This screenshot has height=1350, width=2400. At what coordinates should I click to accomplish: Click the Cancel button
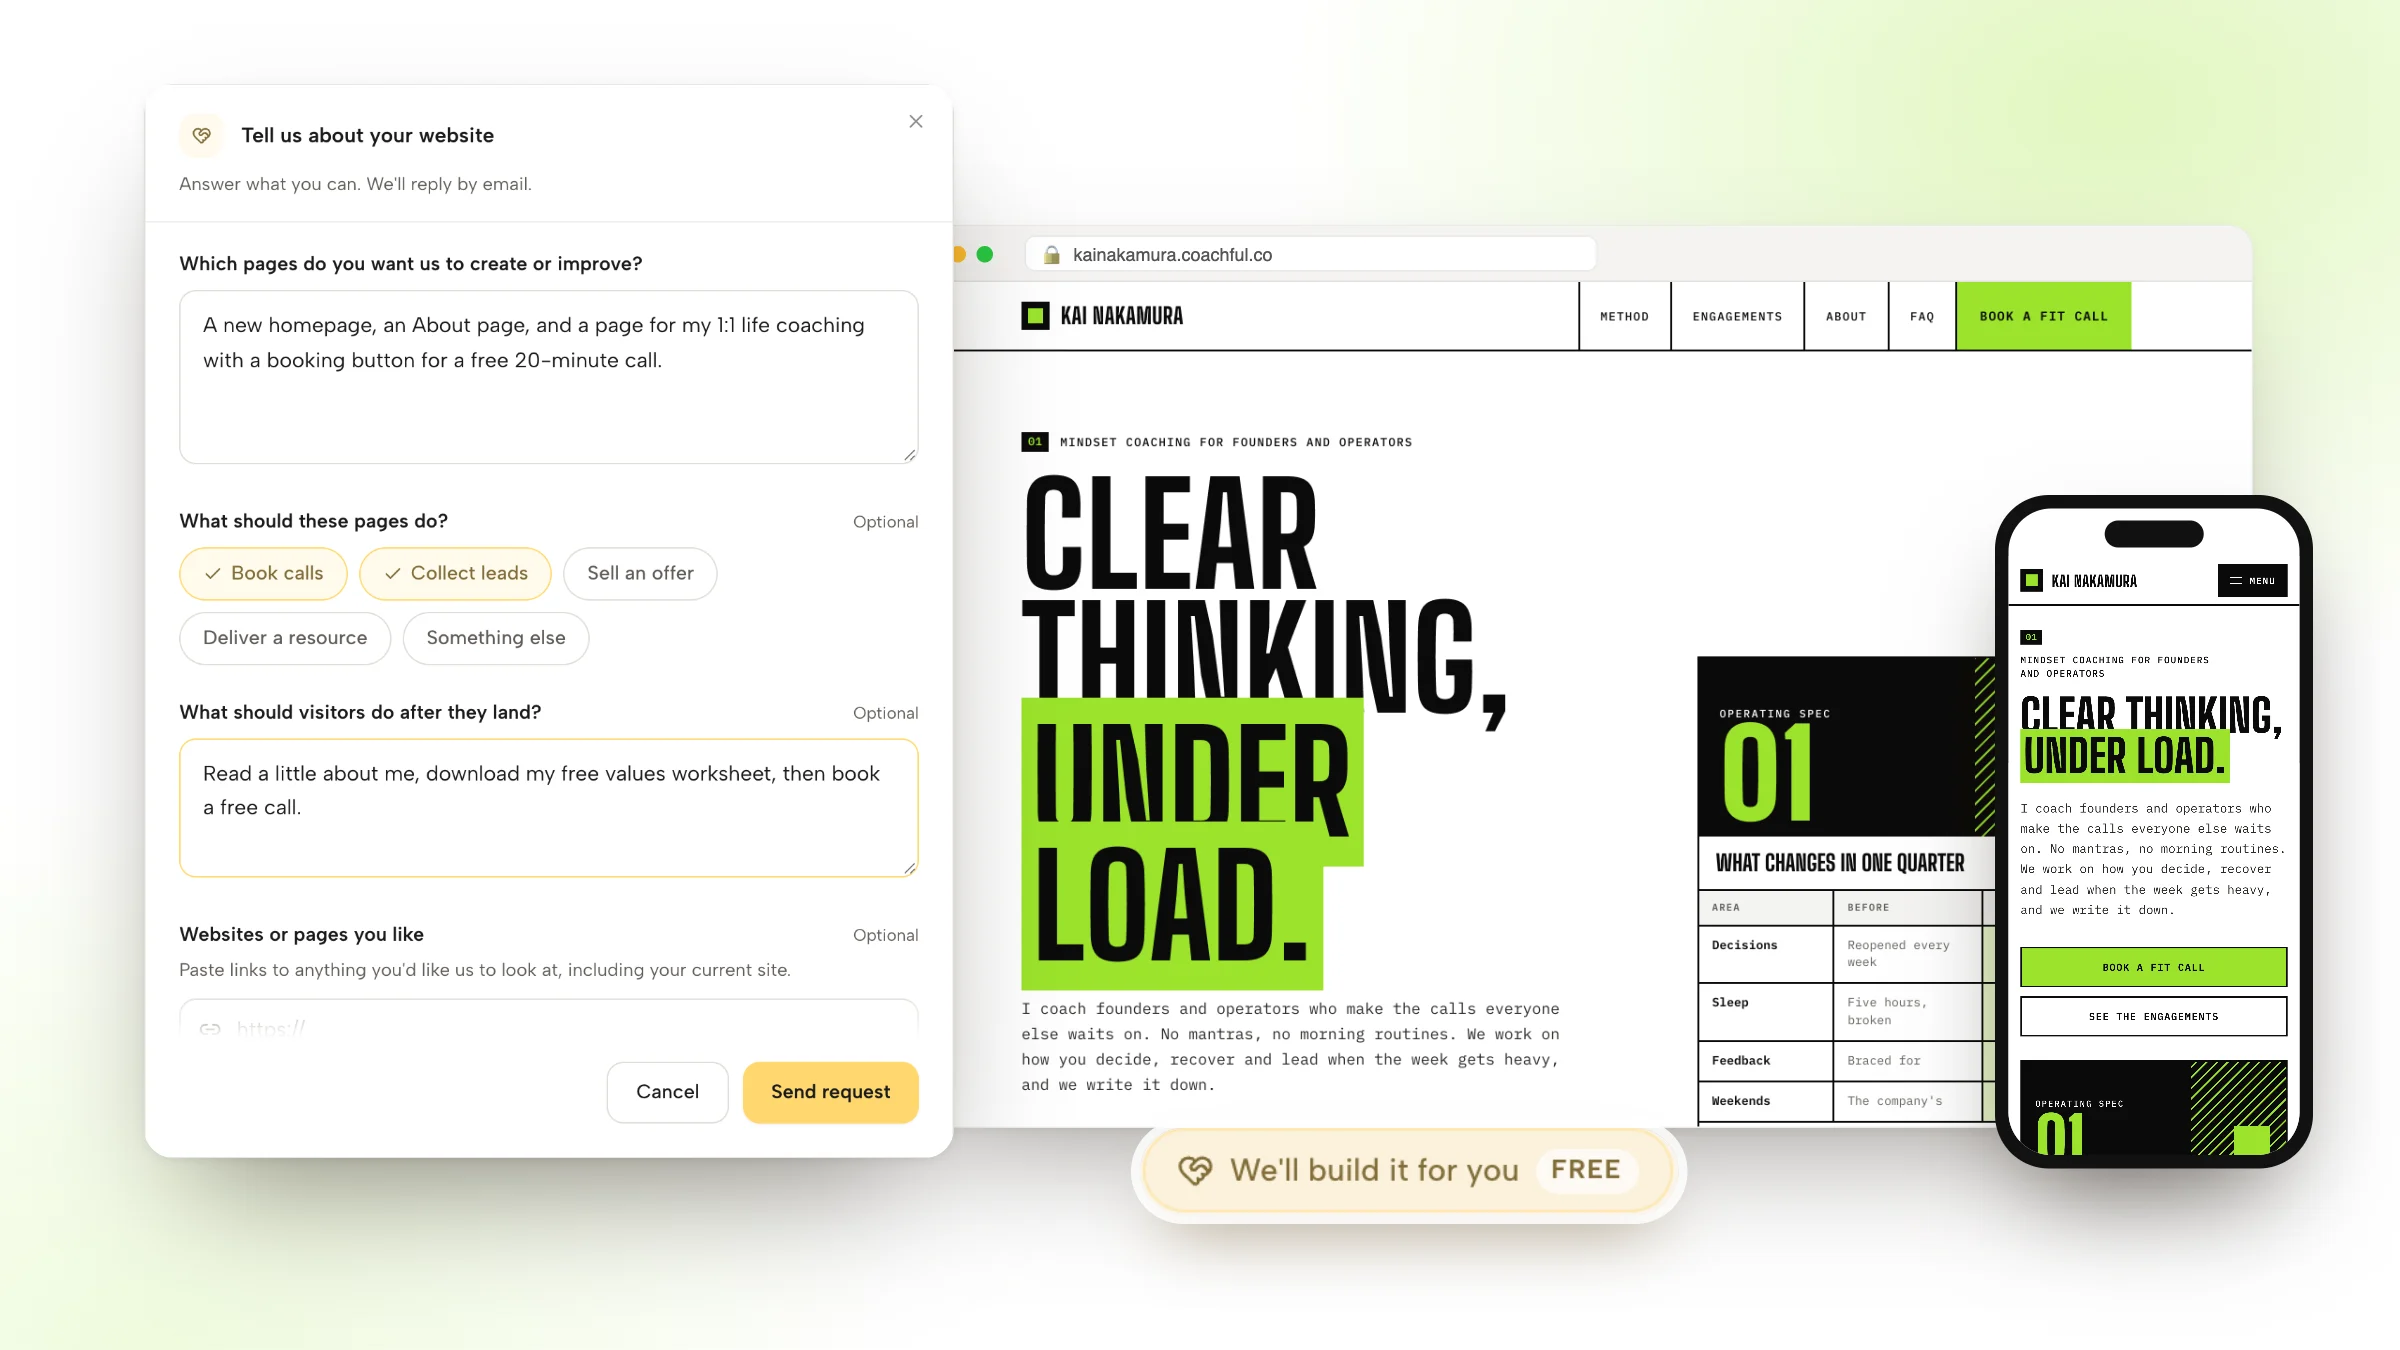667,1092
